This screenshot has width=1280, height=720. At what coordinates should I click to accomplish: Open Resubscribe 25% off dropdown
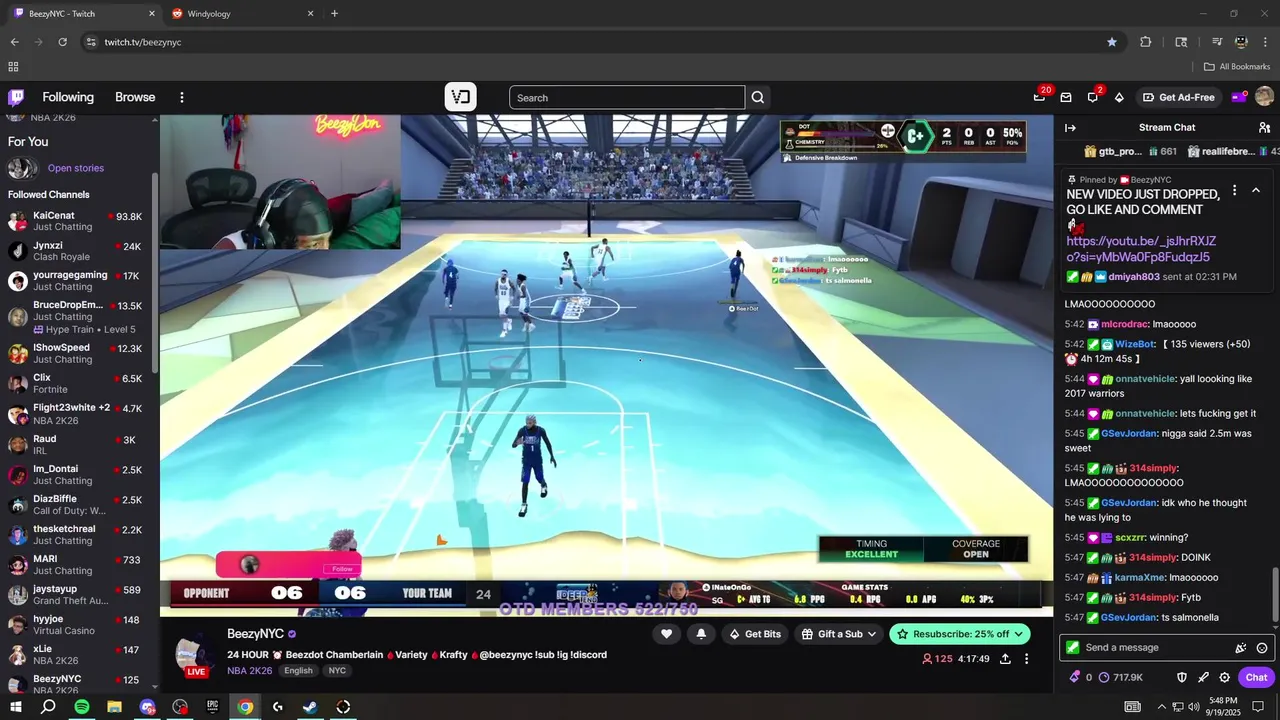(x=960, y=634)
